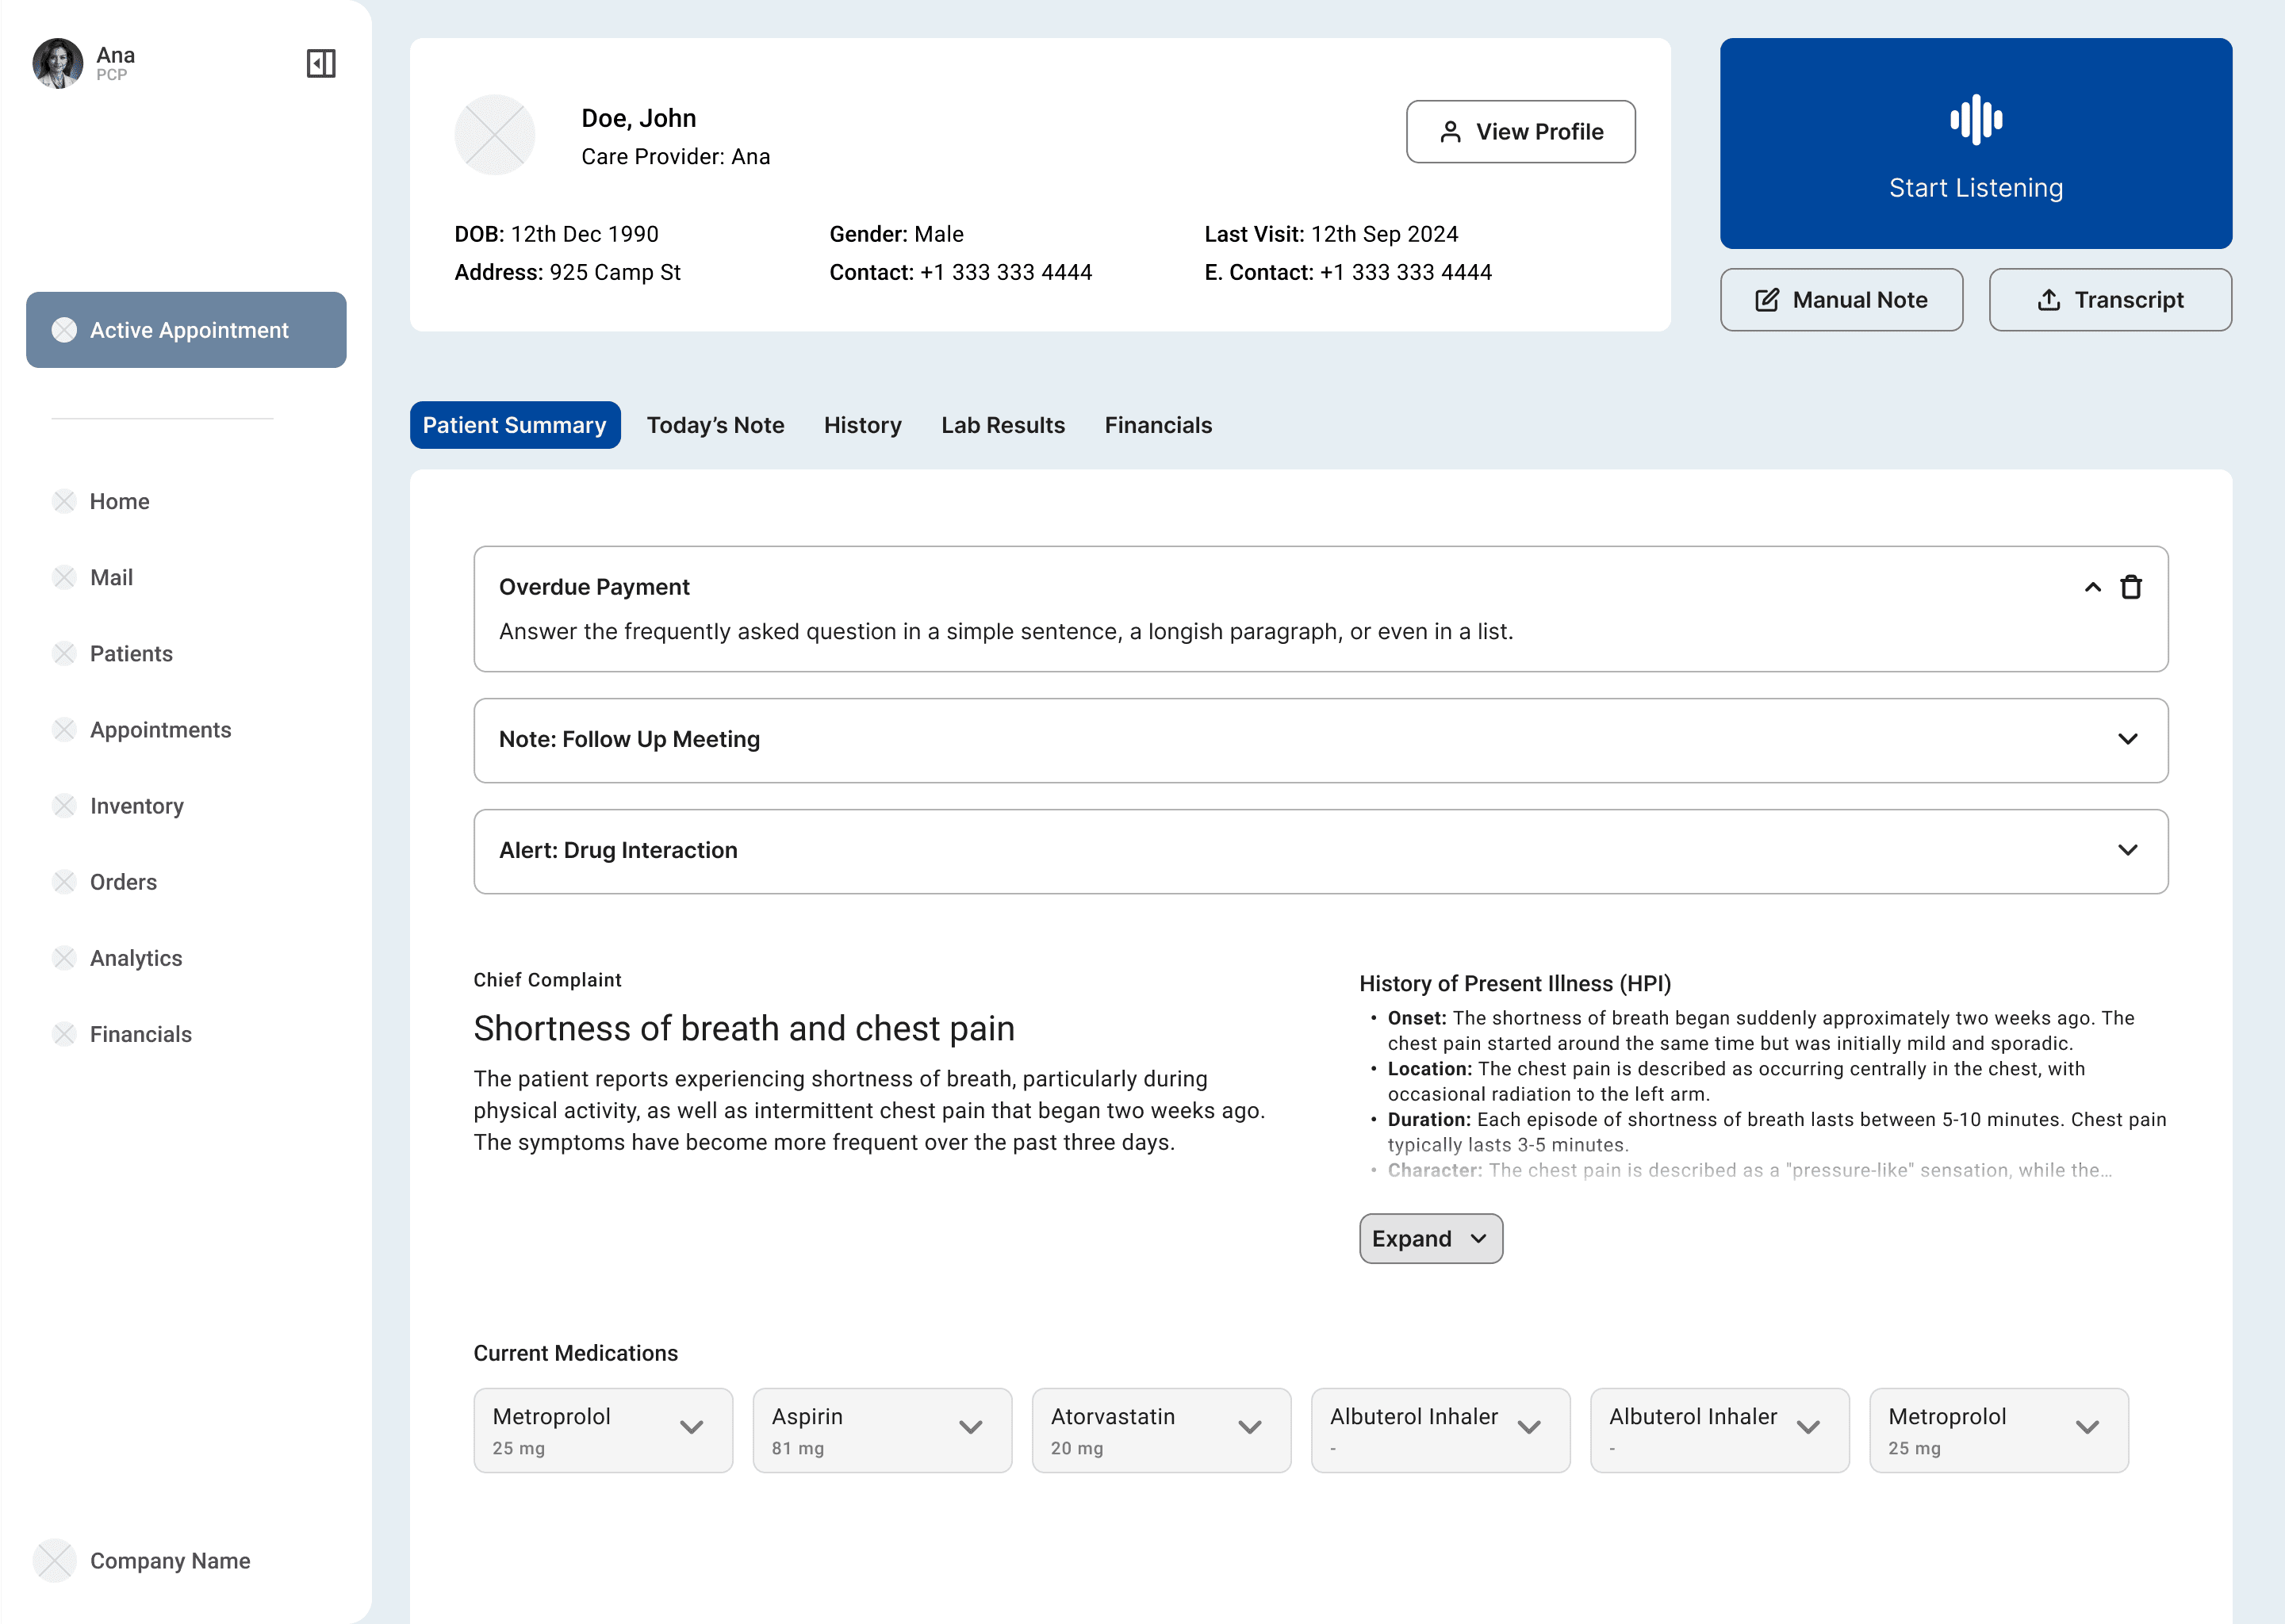Expand the History of Present Illness

(x=1431, y=1238)
